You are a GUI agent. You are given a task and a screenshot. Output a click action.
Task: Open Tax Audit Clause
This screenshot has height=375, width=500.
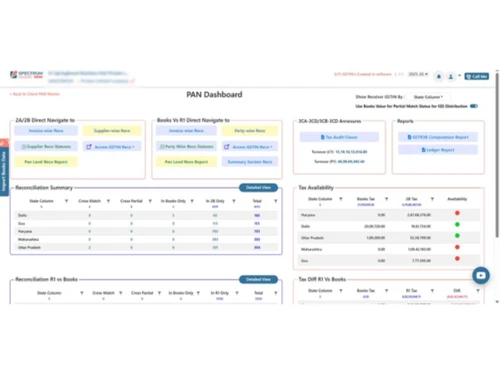tap(339, 137)
